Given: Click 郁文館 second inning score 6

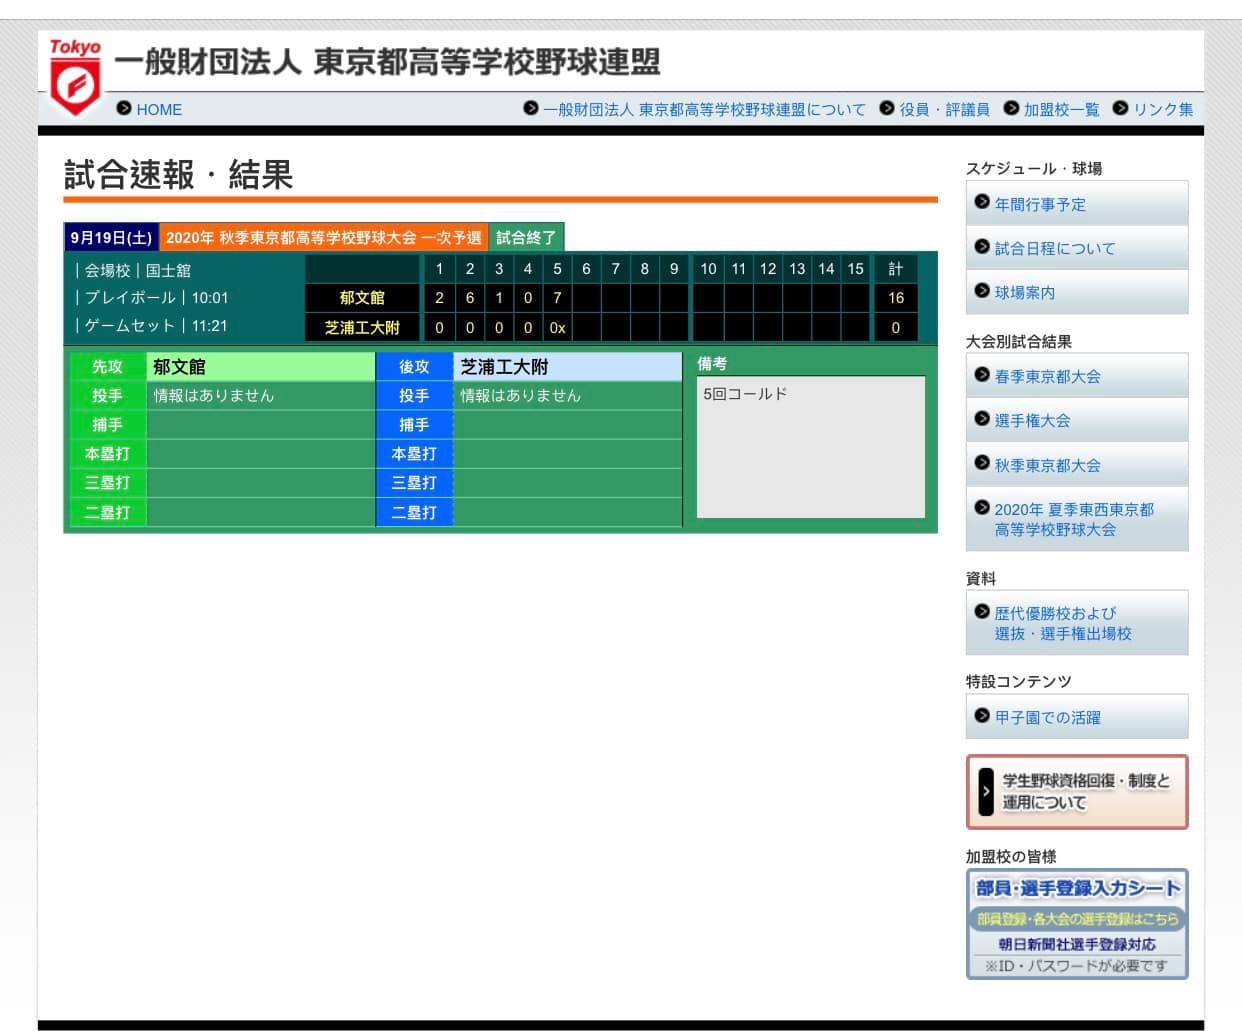Looking at the screenshot, I should point(469,297).
